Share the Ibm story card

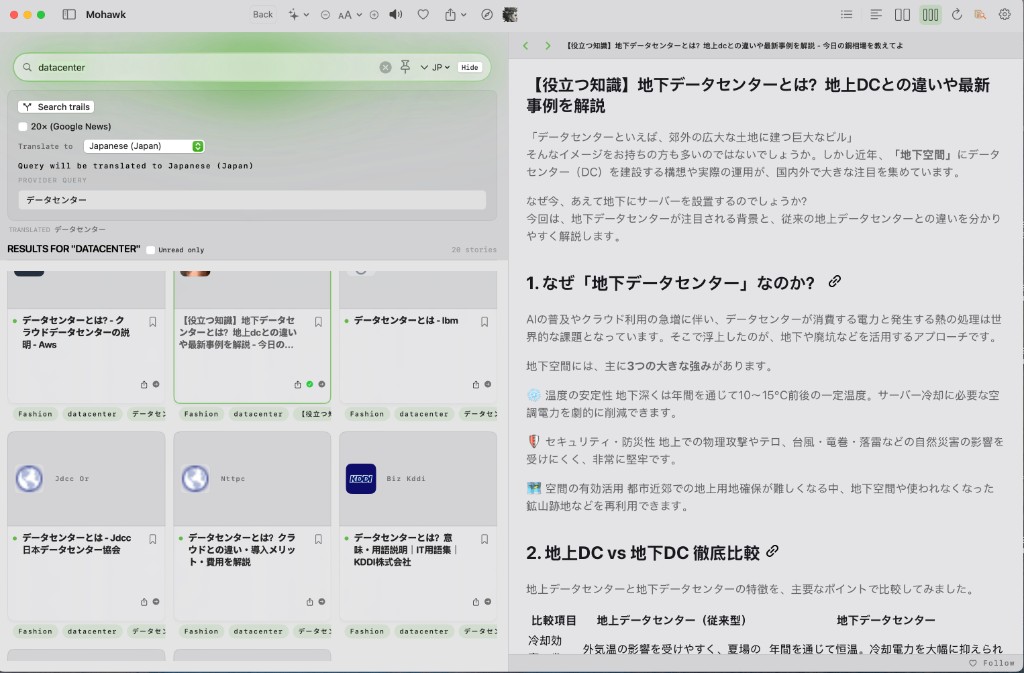click(475, 384)
